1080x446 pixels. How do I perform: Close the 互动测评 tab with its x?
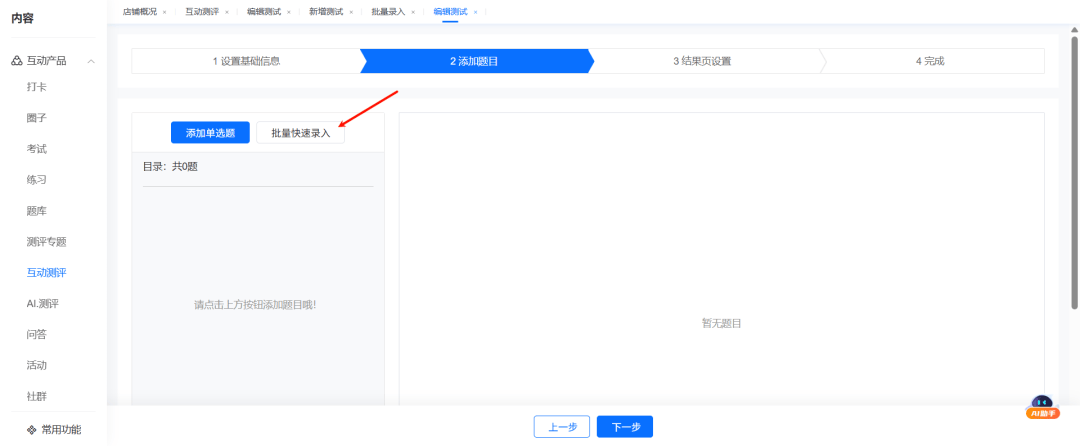point(226,12)
